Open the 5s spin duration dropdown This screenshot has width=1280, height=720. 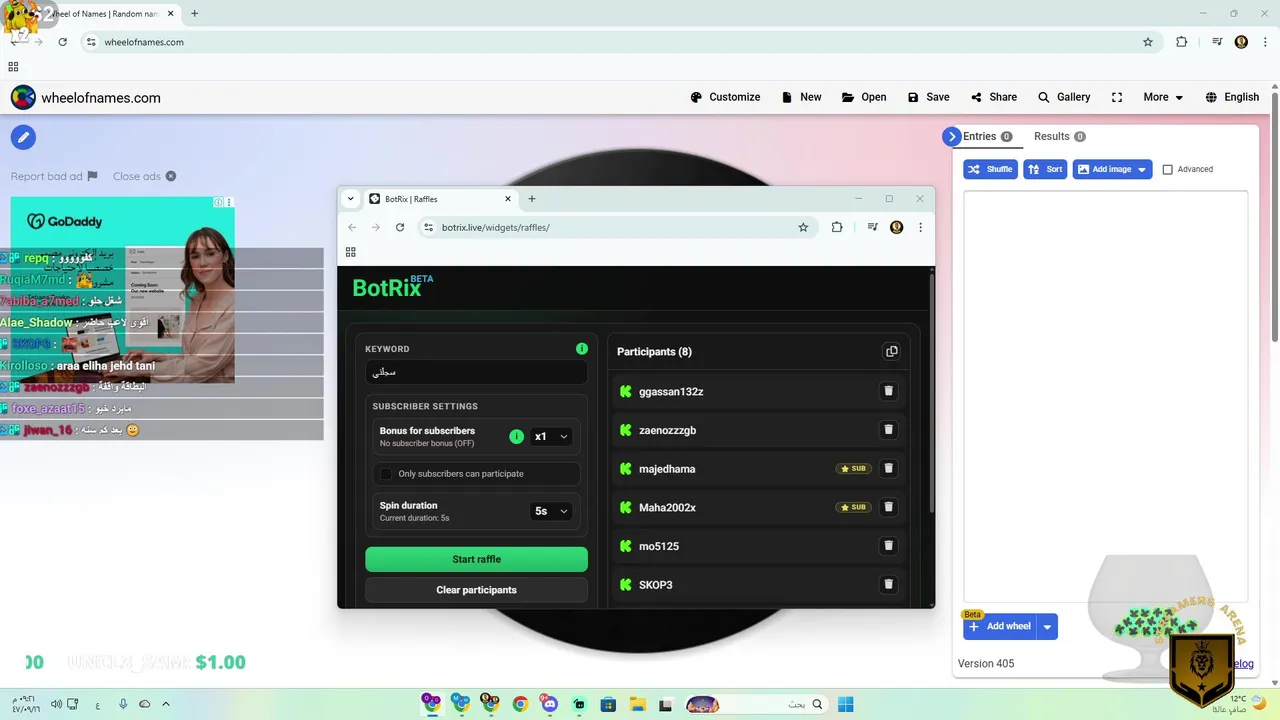tap(551, 511)
